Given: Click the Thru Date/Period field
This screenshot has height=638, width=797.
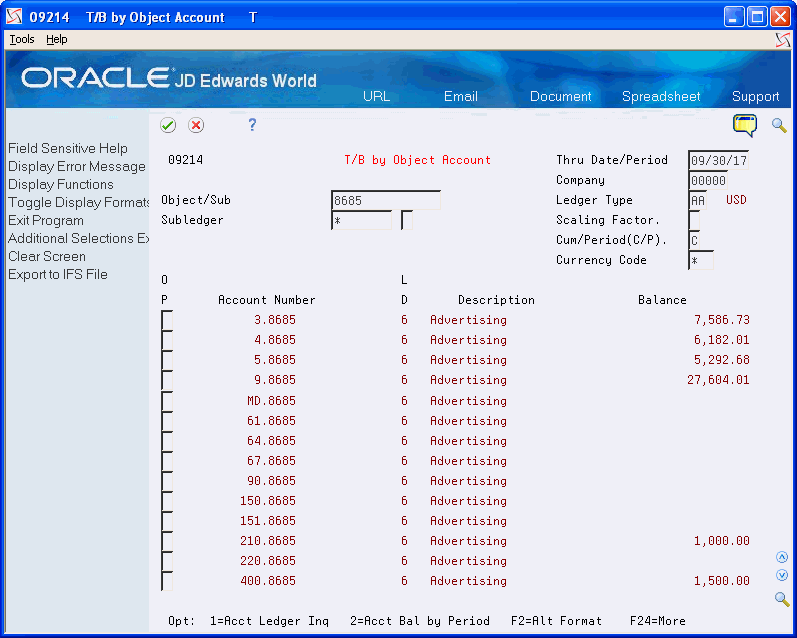Looking at the screenshot, I should [x=718, y=160].
